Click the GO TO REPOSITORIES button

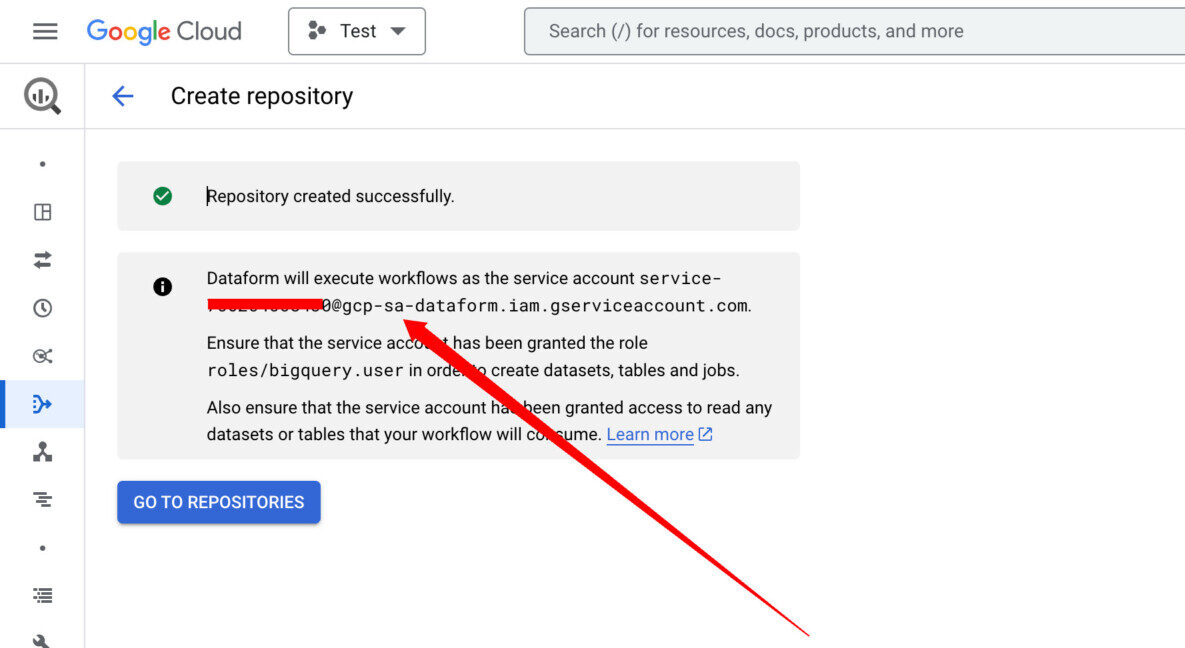pos(219,502)
